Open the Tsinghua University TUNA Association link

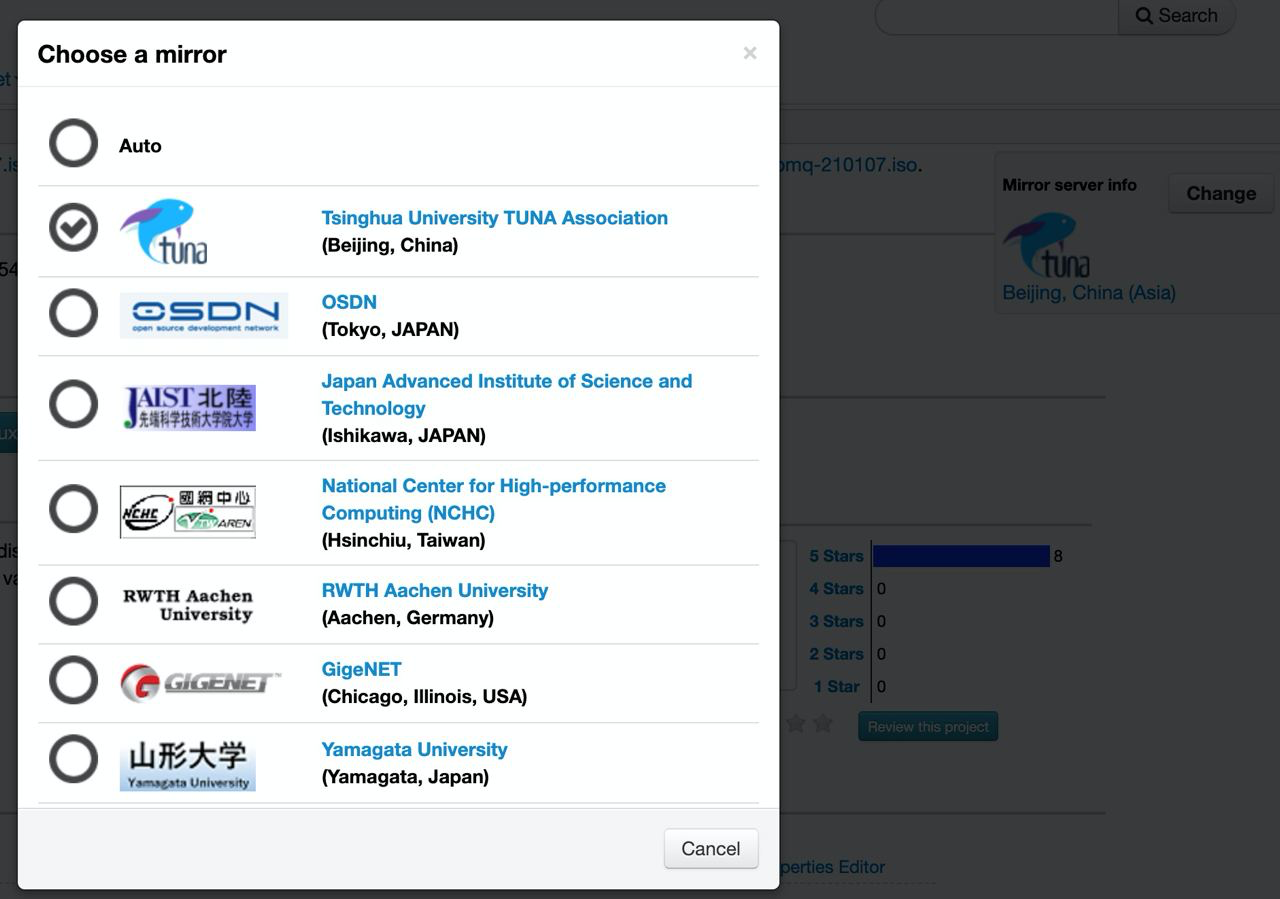click(494, 217)
